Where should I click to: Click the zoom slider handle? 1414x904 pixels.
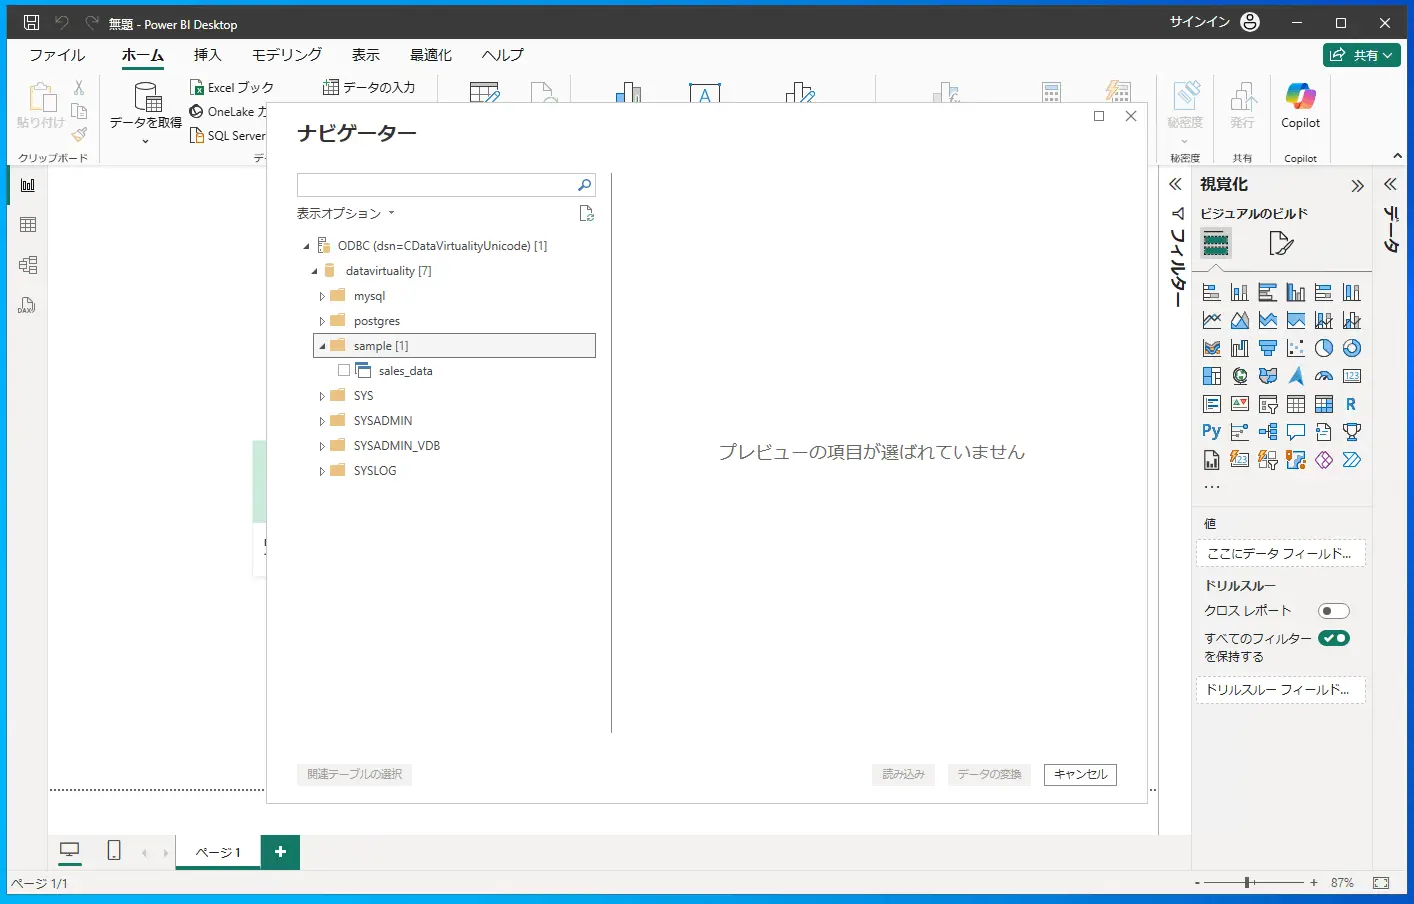[1248, 882]
